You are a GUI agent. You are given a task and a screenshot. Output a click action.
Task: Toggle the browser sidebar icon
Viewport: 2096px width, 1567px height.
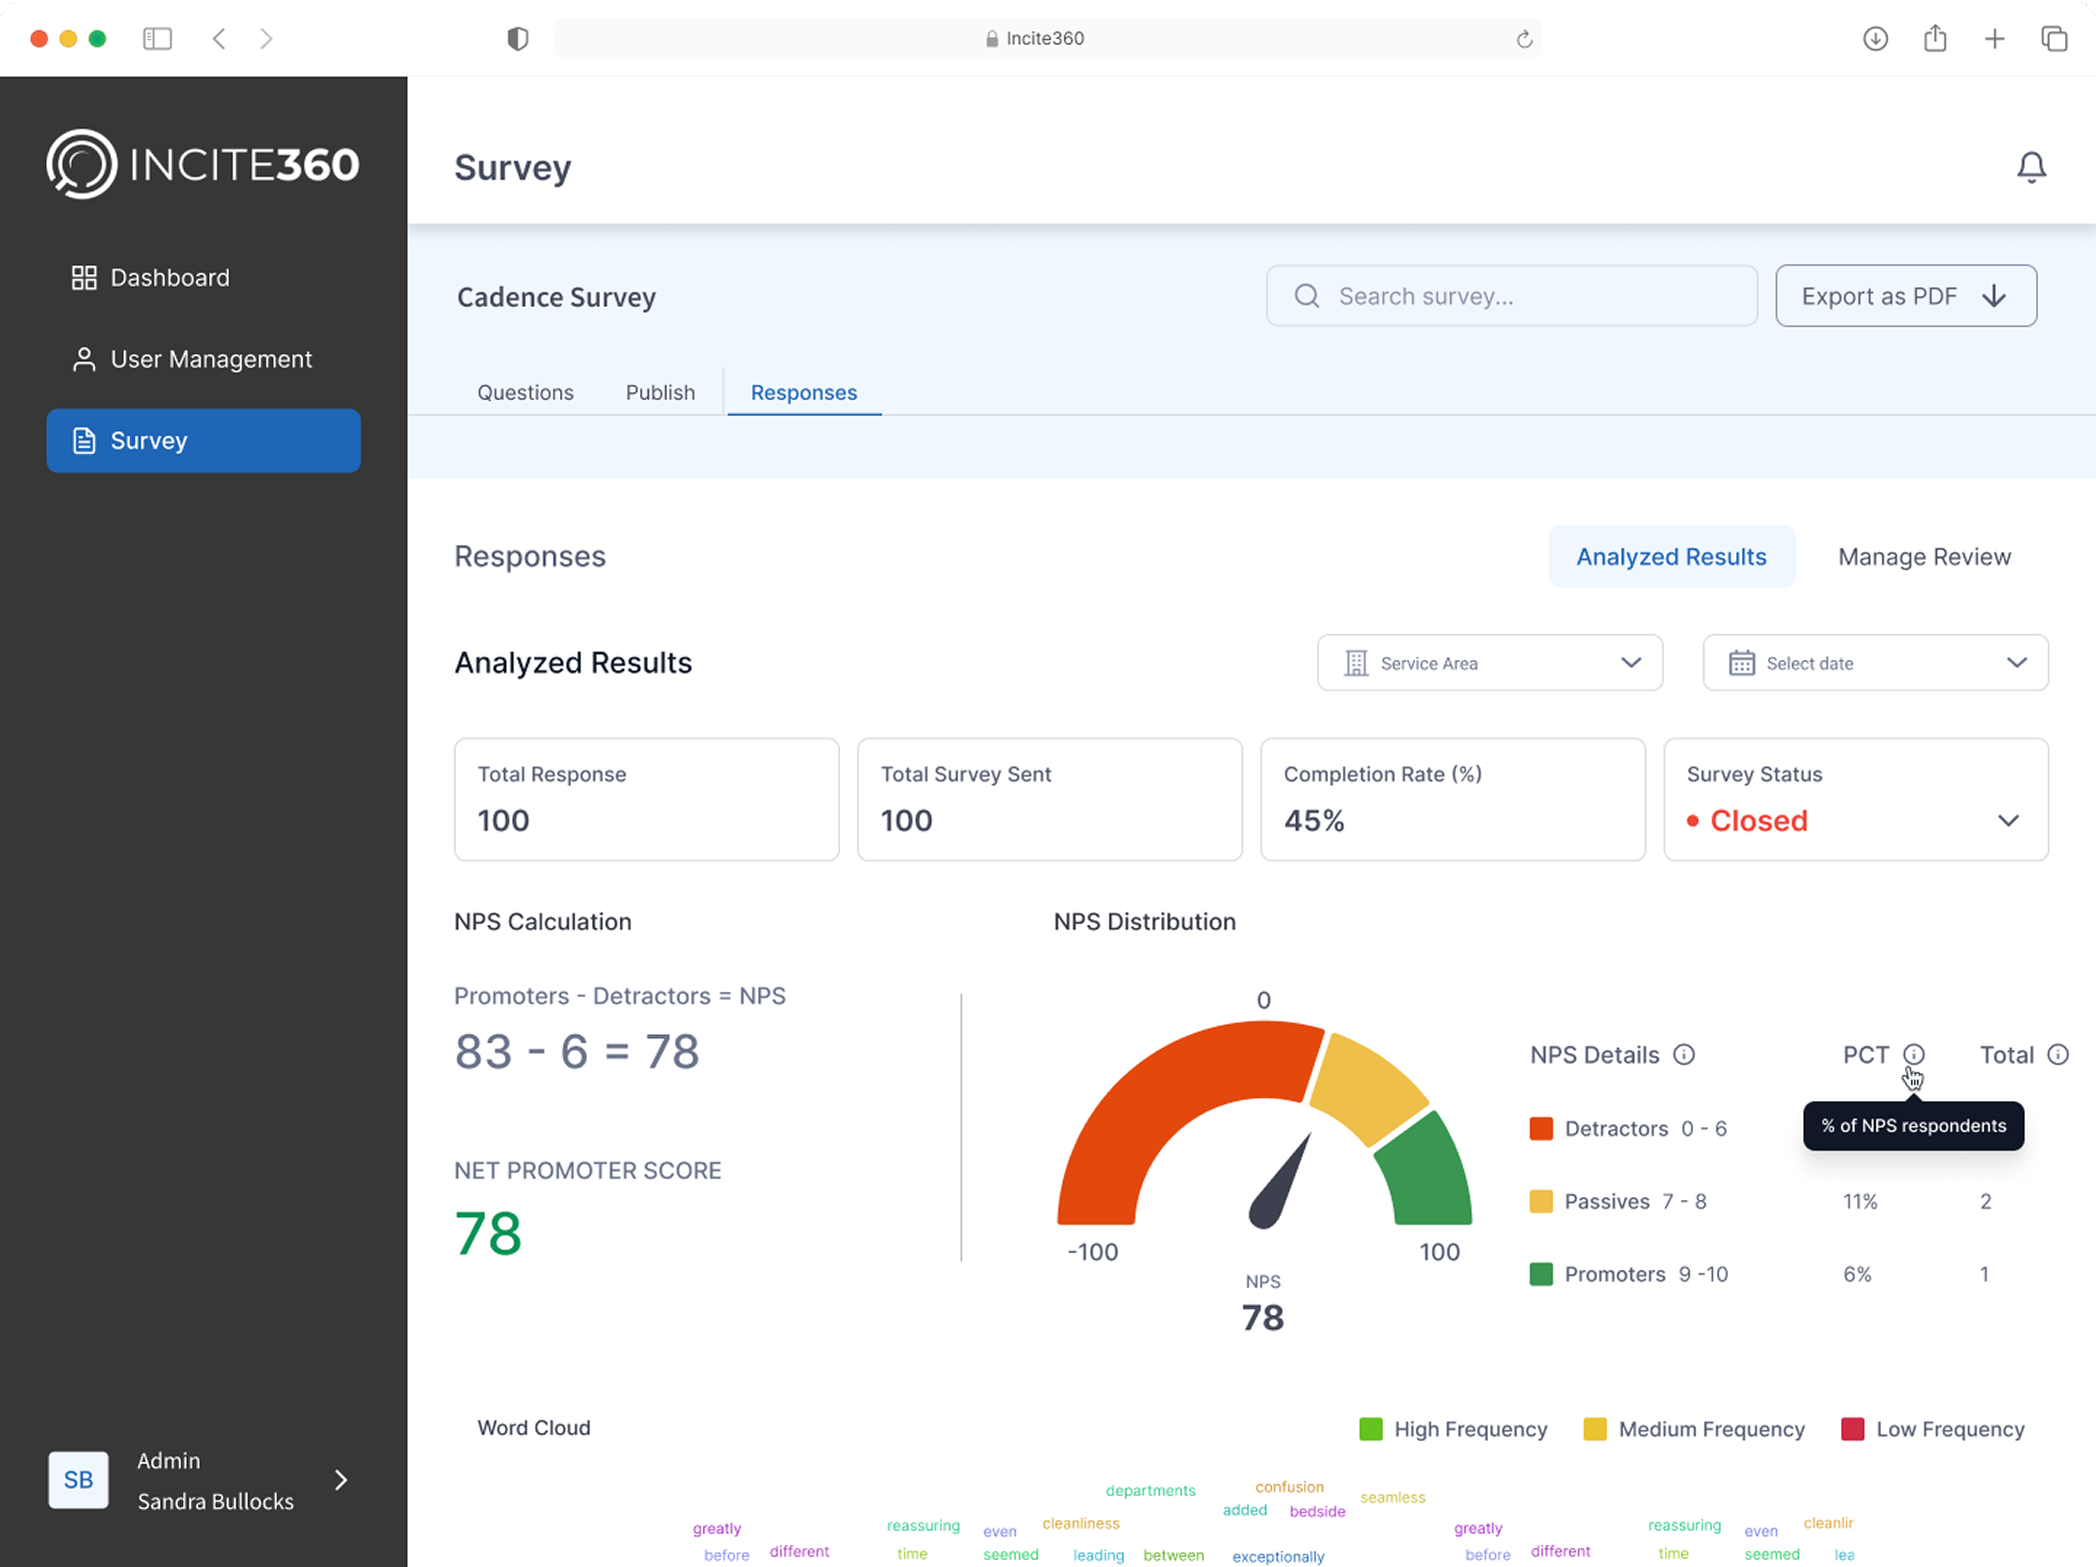[158, 38]
